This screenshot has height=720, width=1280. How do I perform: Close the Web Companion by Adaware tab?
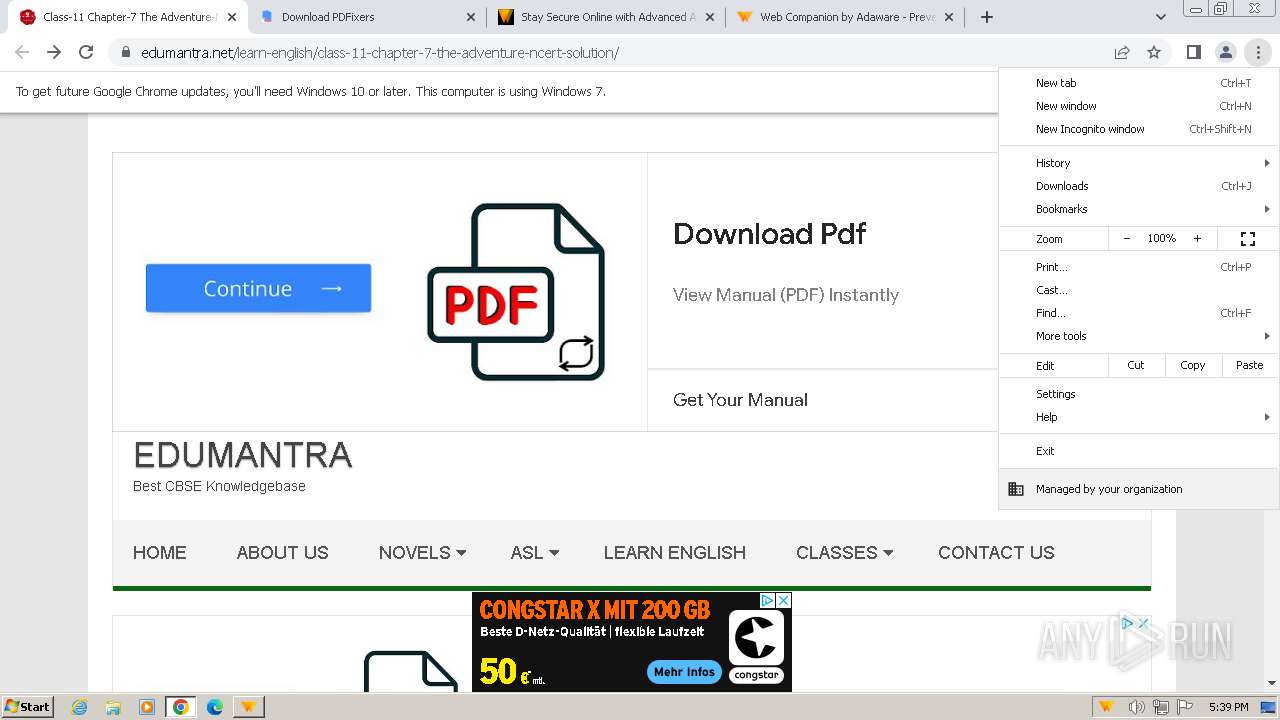point(949,17)
